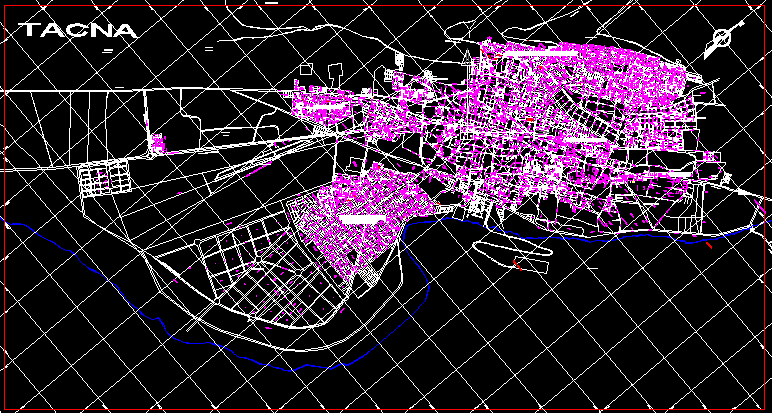772x413 pixels.
Task: Select the small isolated street grid on the left
Action: 105,180
